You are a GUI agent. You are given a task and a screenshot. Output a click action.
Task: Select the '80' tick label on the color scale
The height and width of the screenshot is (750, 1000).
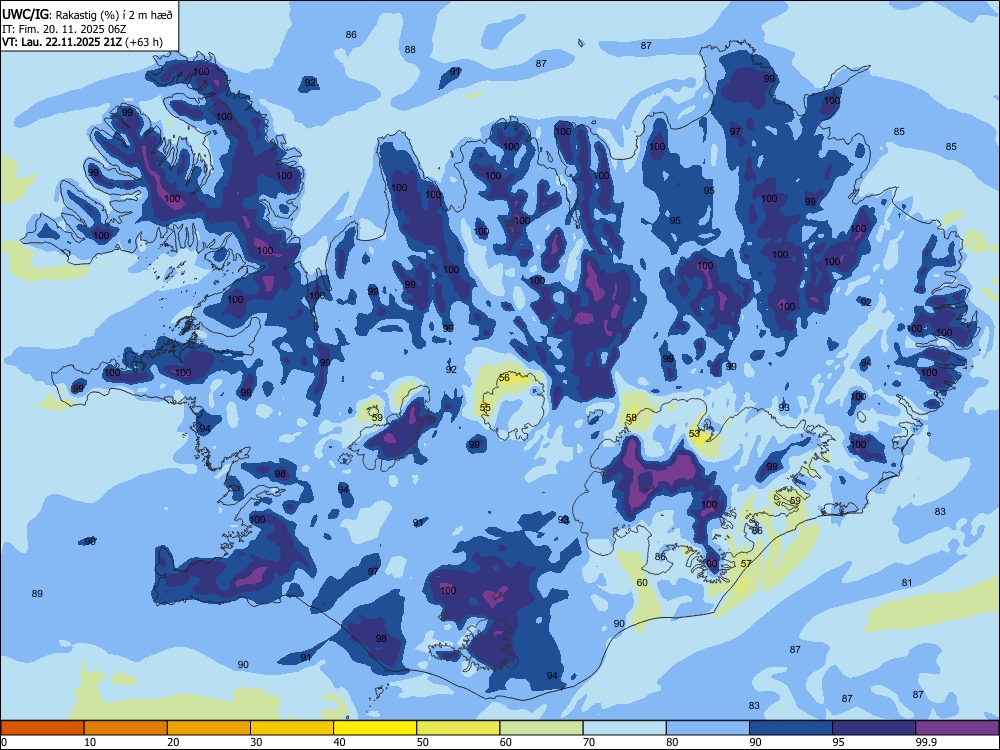coord(672,742)
